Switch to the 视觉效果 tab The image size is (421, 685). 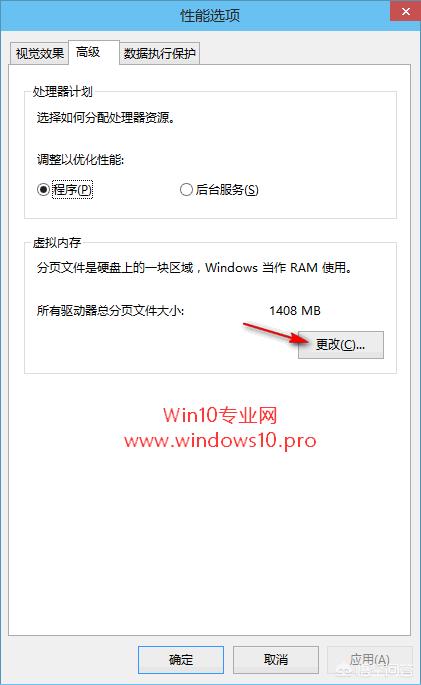click(x=39, y=53)
